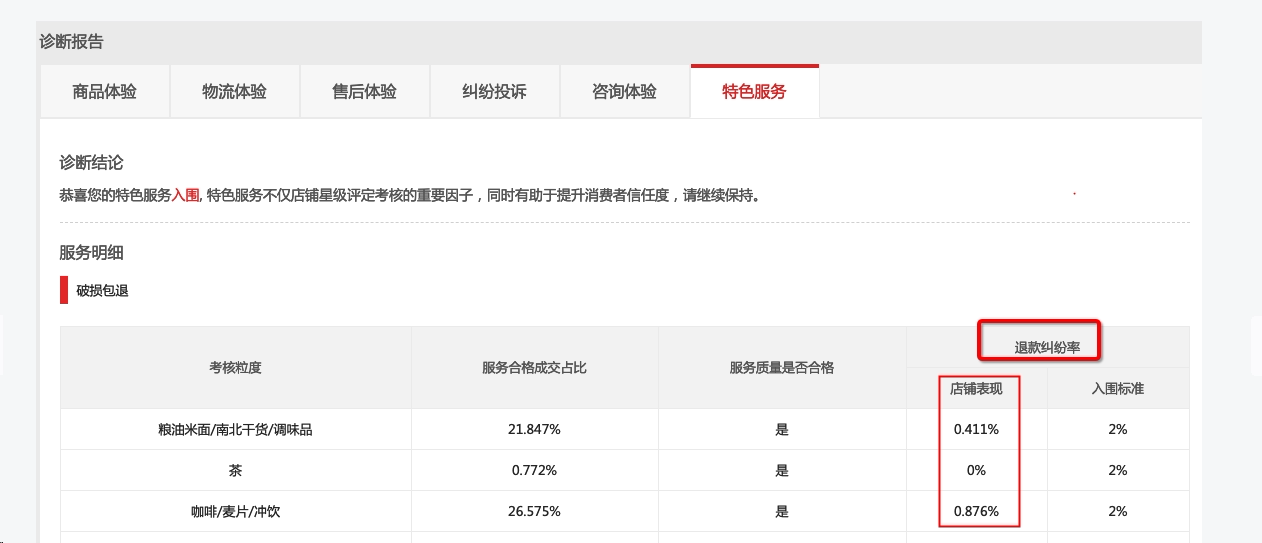Screen dimensions: 1262x543
Task: Click the 店铺表现 sub-header
Action: (x=976, y=389)
